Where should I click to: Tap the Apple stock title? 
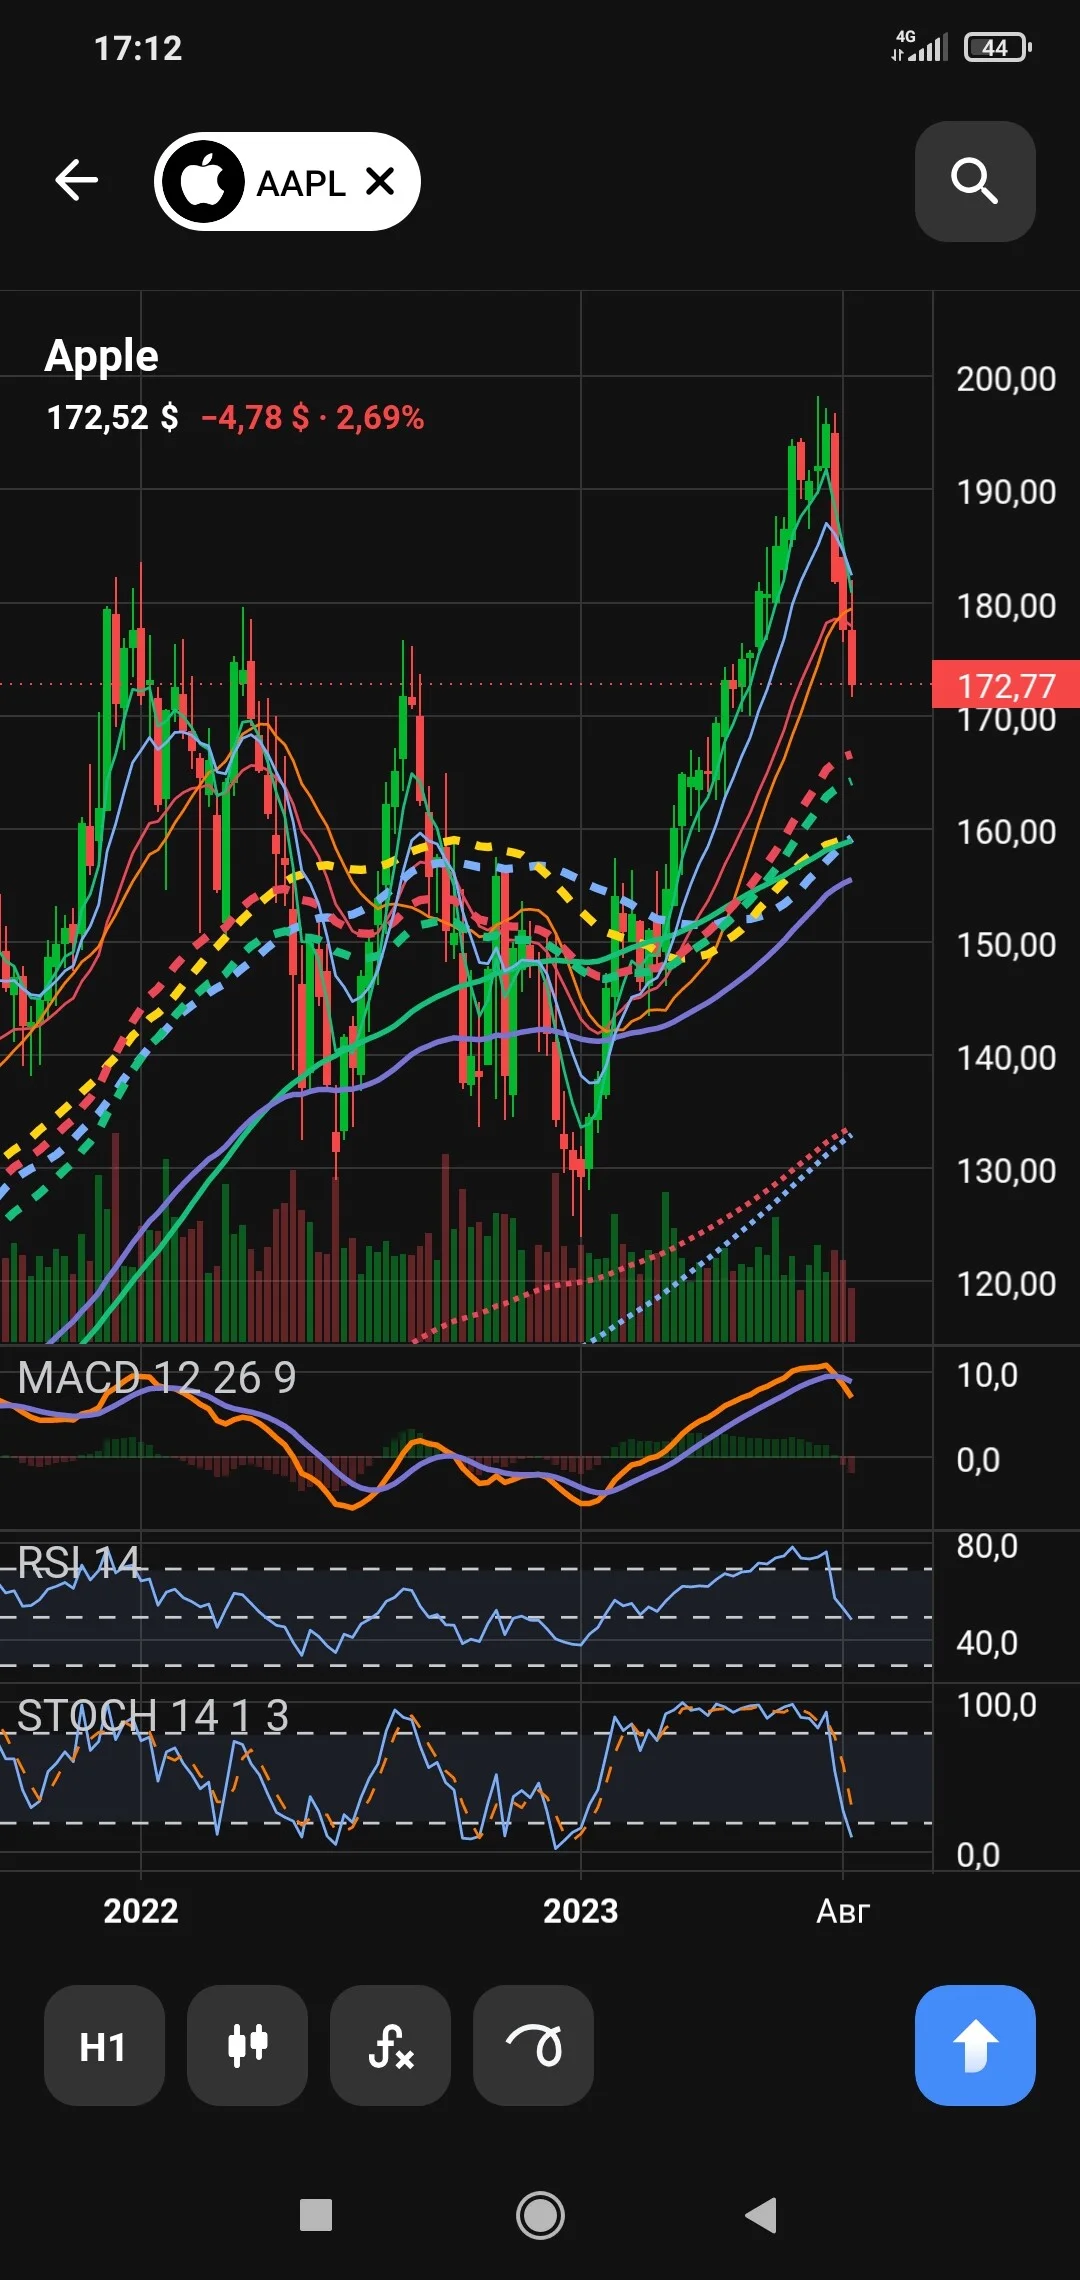tap(102, 356)
